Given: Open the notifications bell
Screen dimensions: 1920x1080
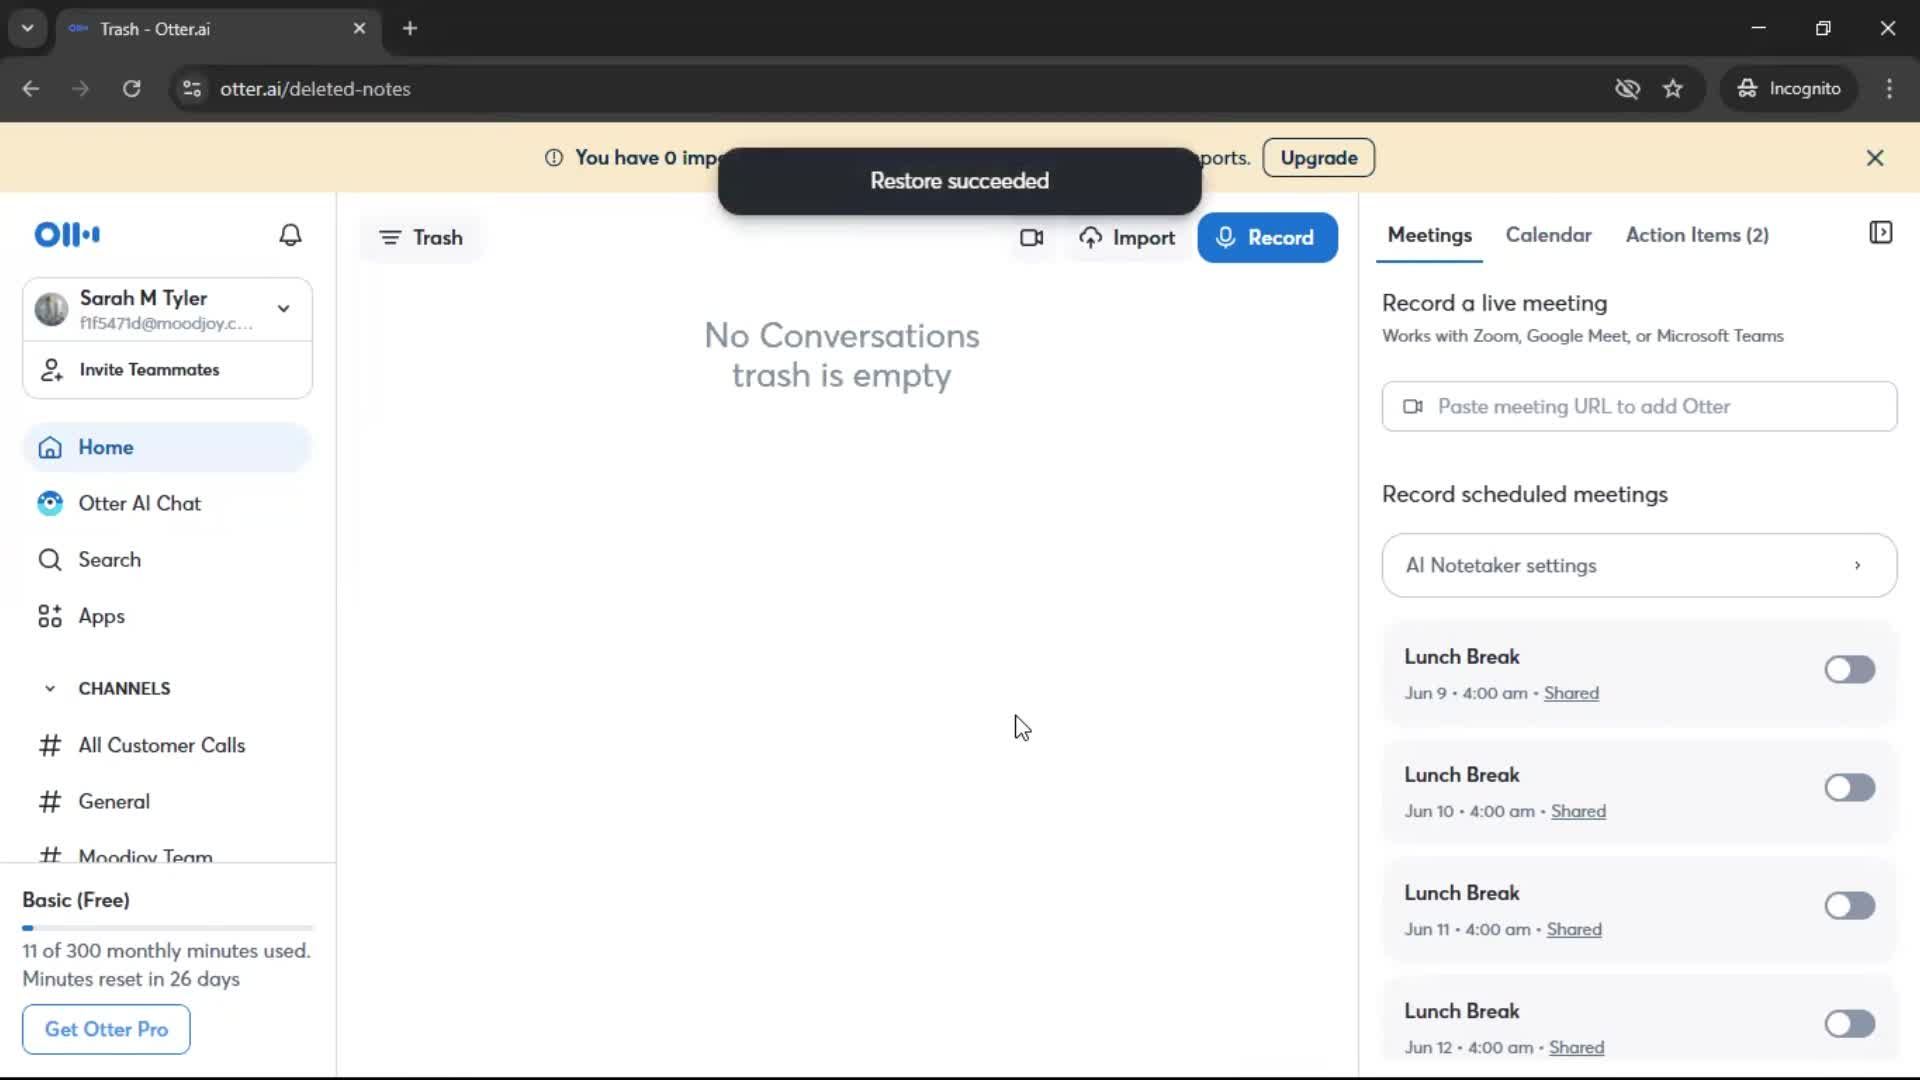Looking at the screenshot, I should point(290,235).
